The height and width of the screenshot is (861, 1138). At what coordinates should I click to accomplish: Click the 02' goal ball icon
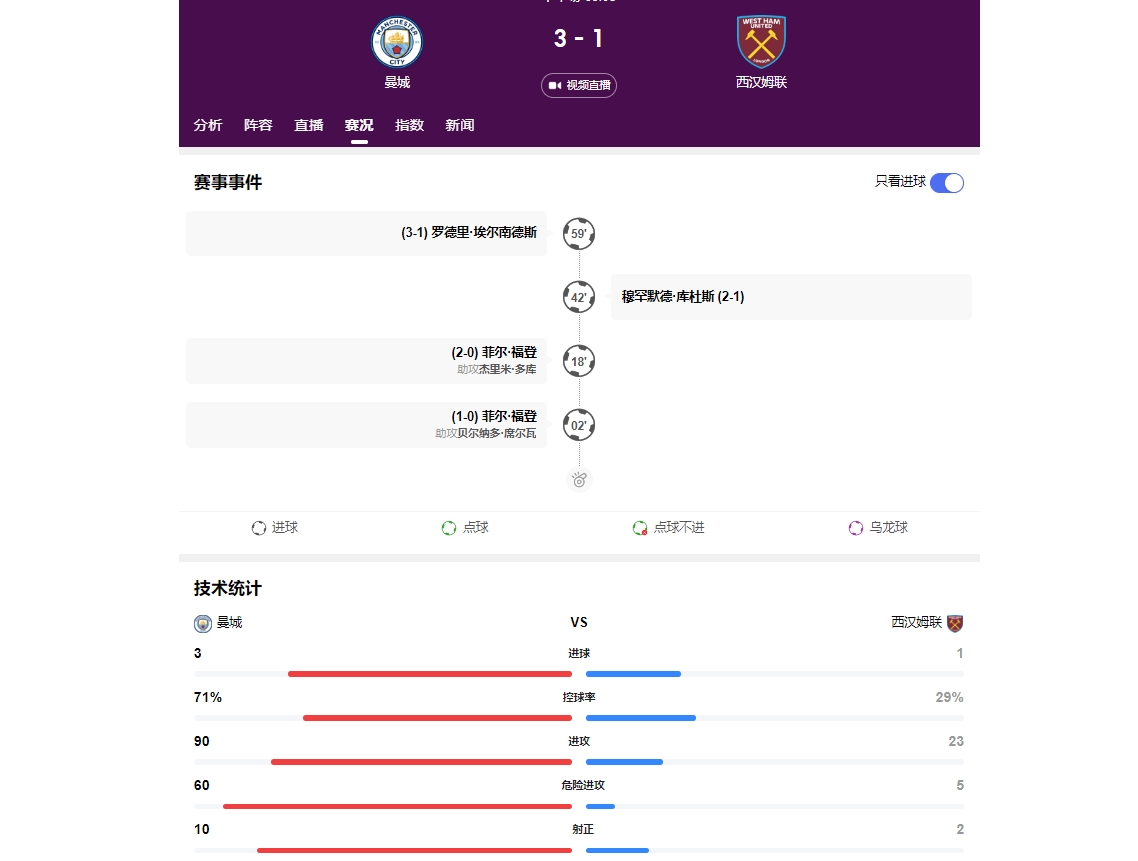pos(579,425)
